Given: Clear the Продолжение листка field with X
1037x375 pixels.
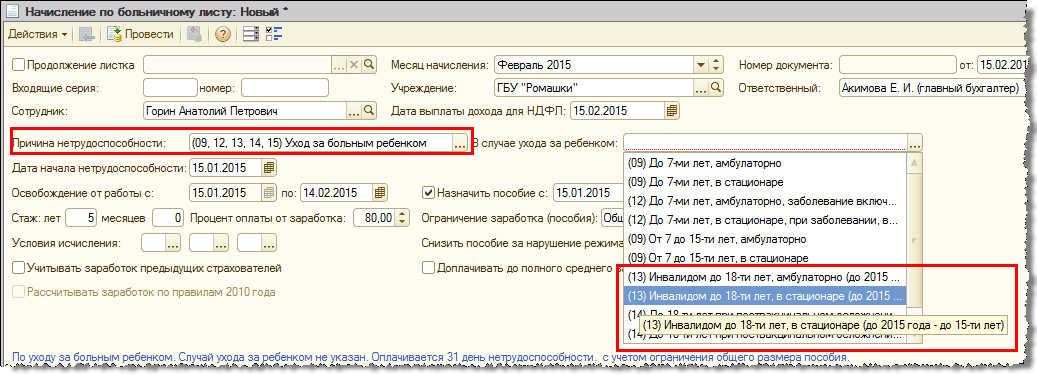Looking at the screenshot, I should 354,64.
